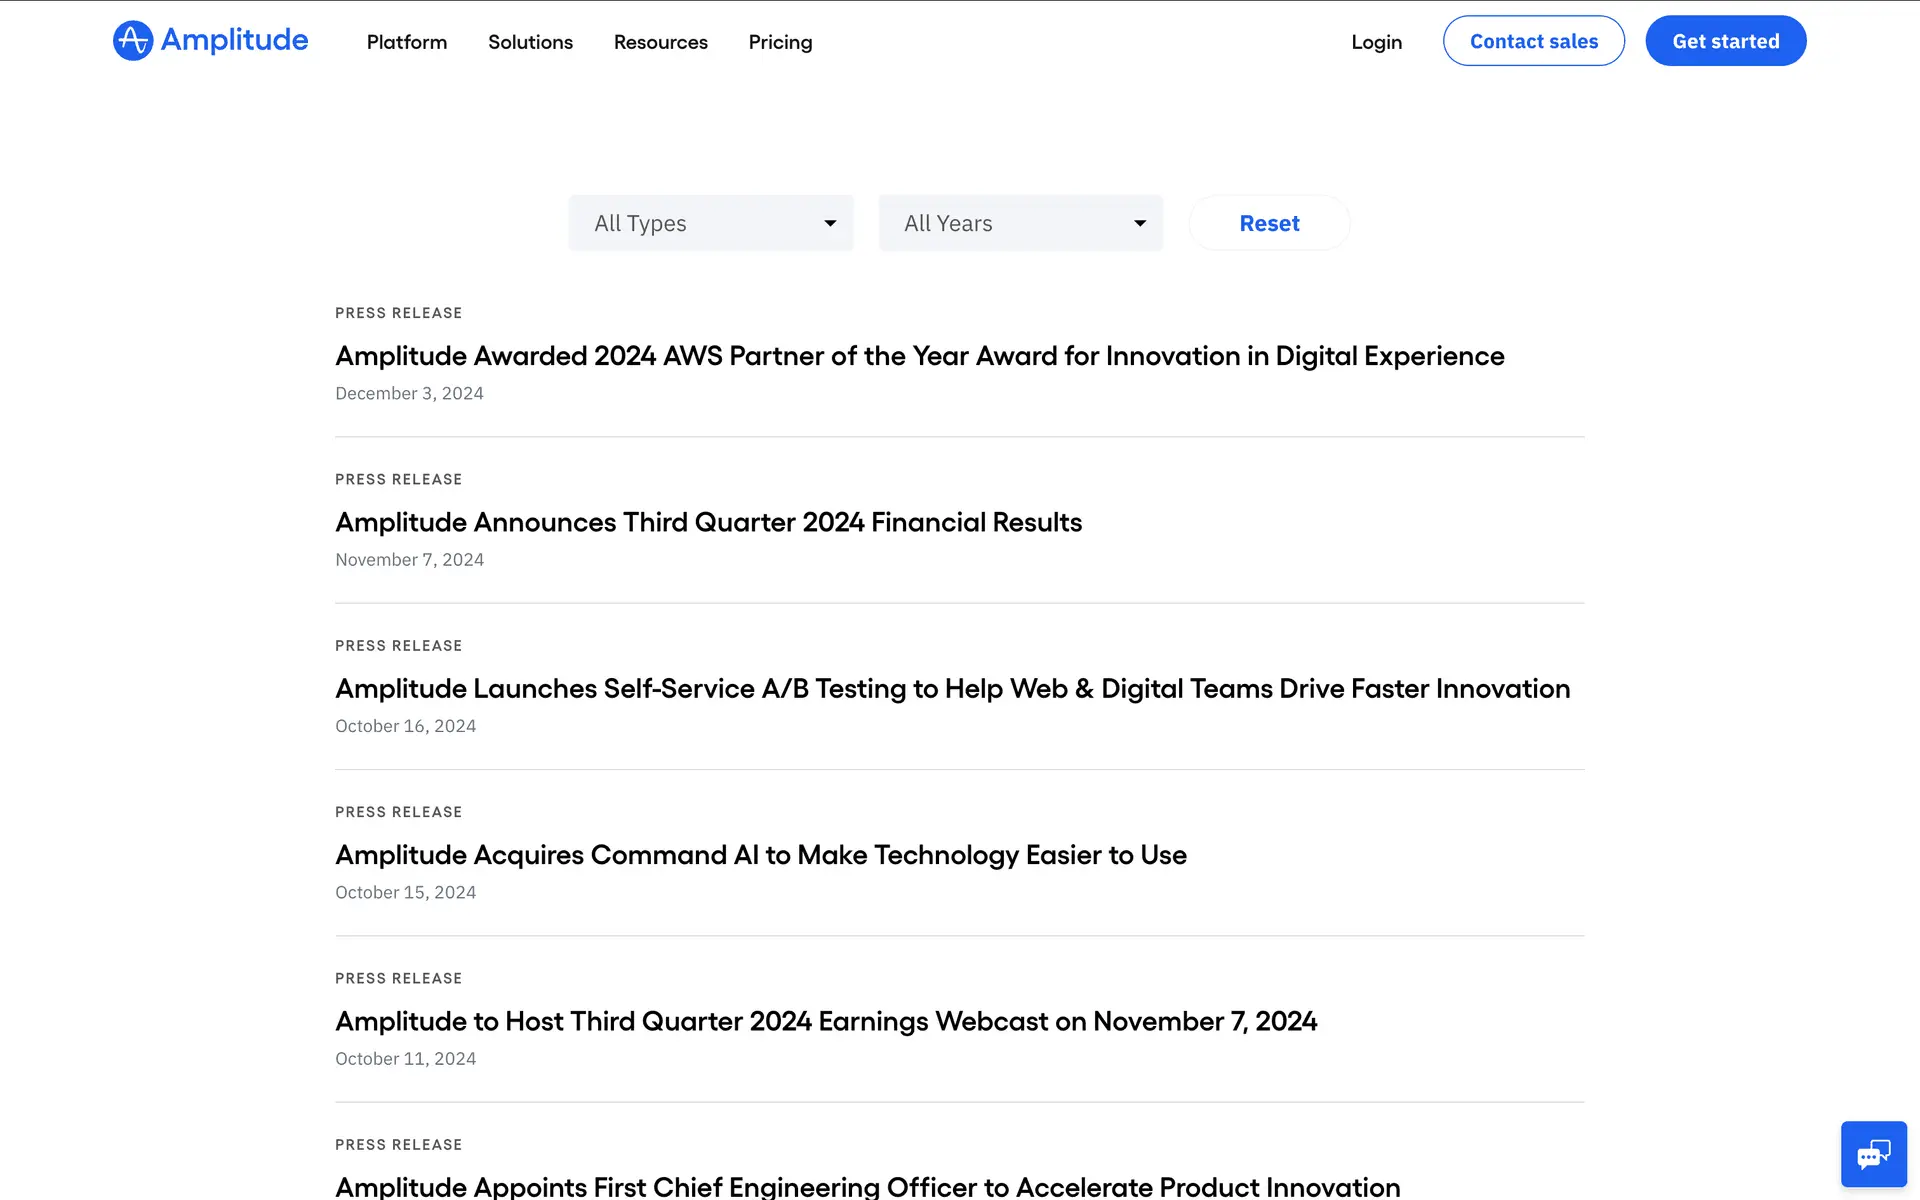
Task: Click the Login link
Action: tap(1376, 42)
